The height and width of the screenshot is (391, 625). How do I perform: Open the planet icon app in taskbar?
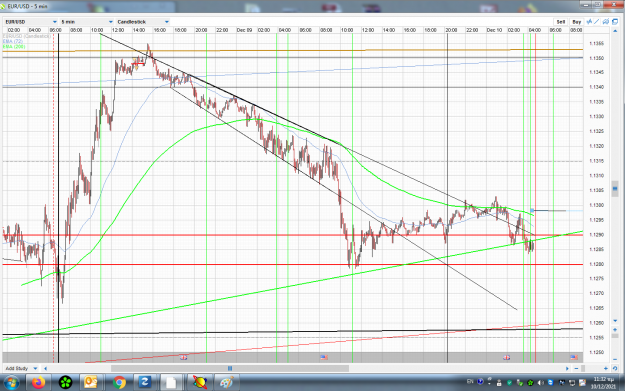point(199,383)
